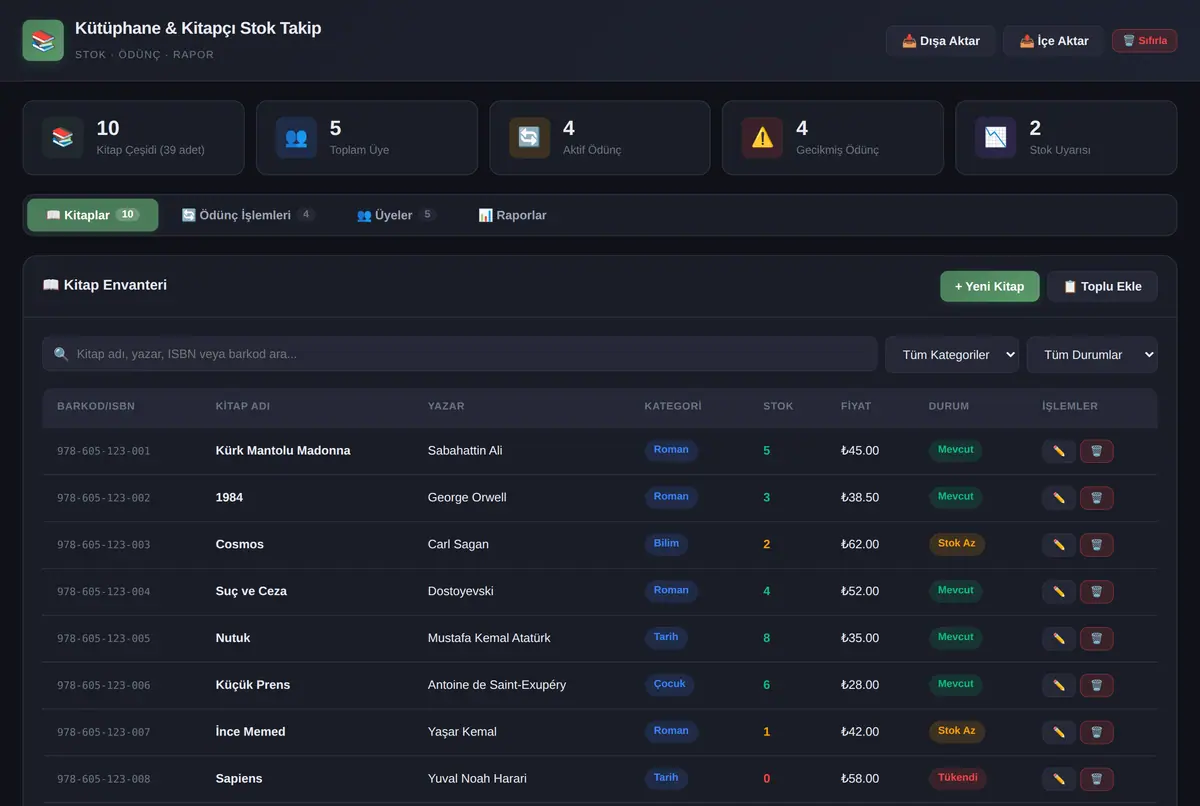Click the Stok Uyarısı stat card
1200x806 pixels.
point(1066,138)
